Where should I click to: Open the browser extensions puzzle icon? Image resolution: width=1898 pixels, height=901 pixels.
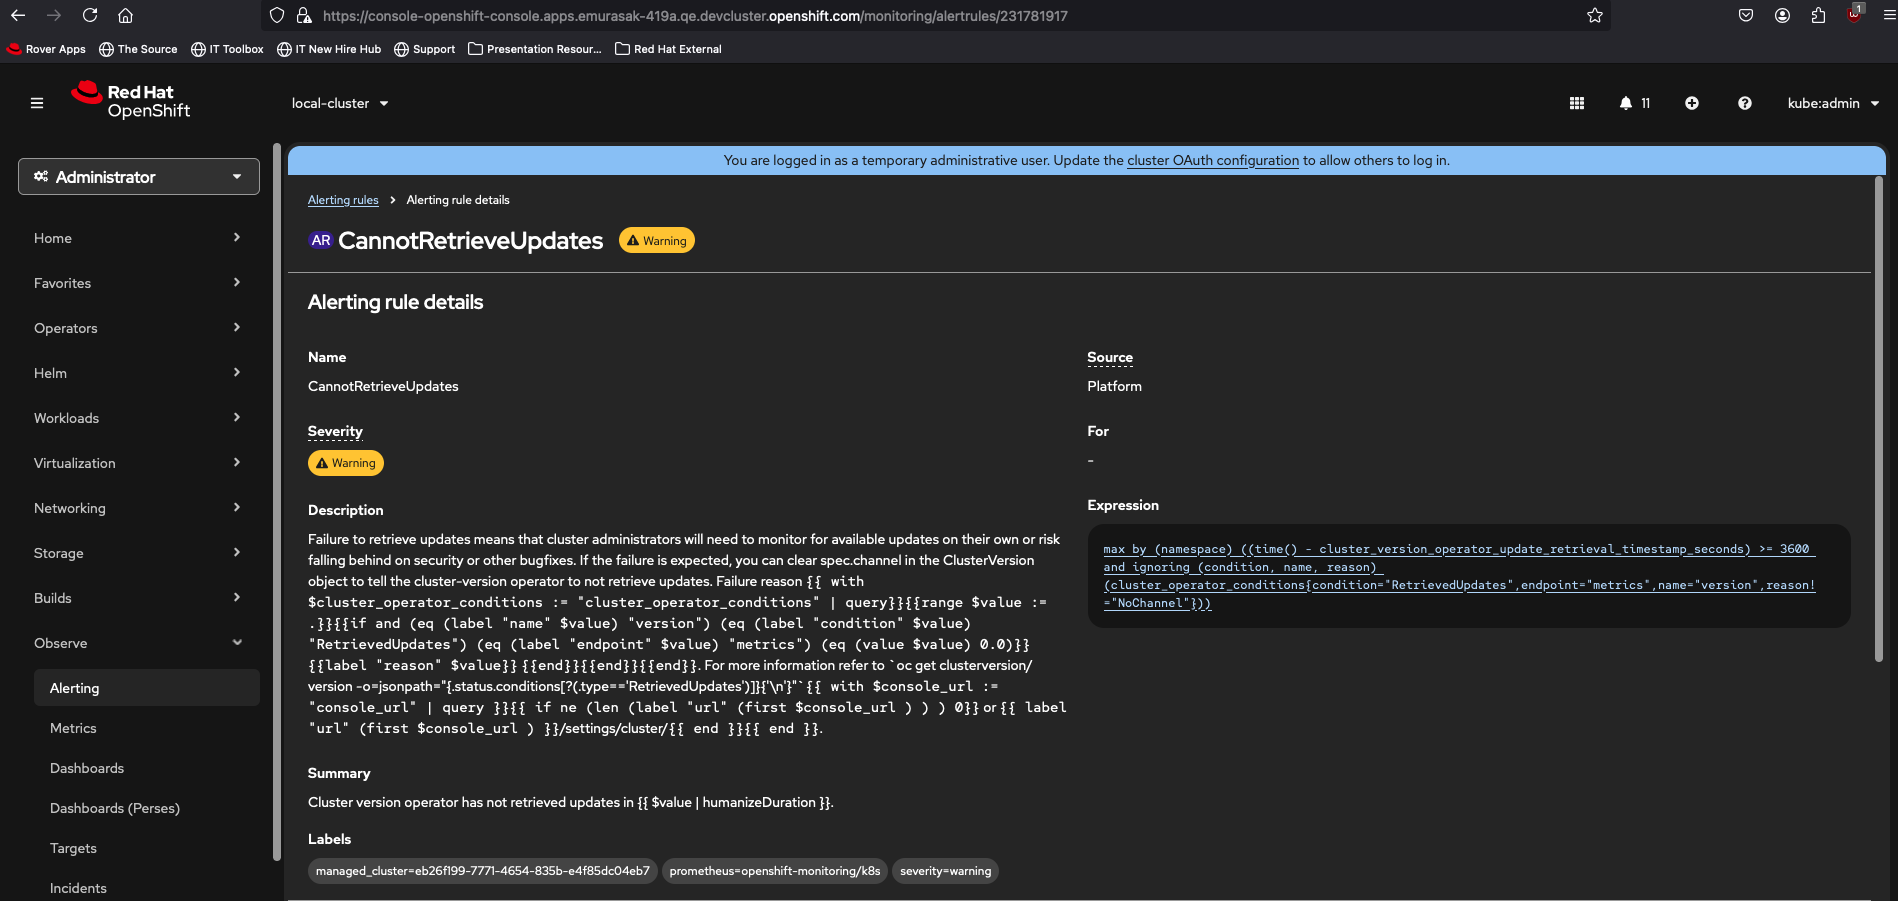(1818, 15)
